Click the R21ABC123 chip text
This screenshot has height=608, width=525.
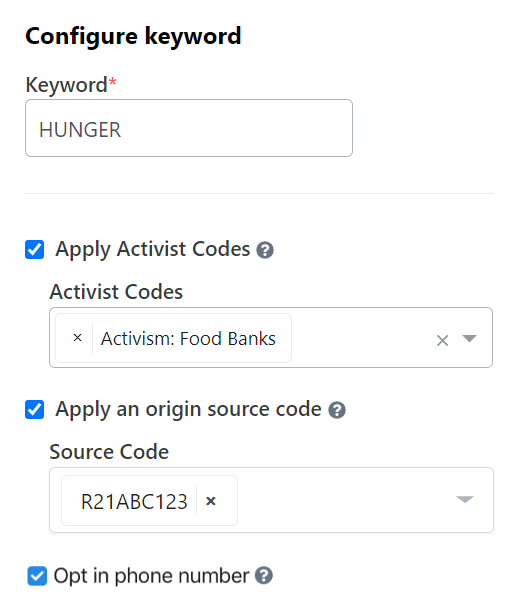click(134, 502)
